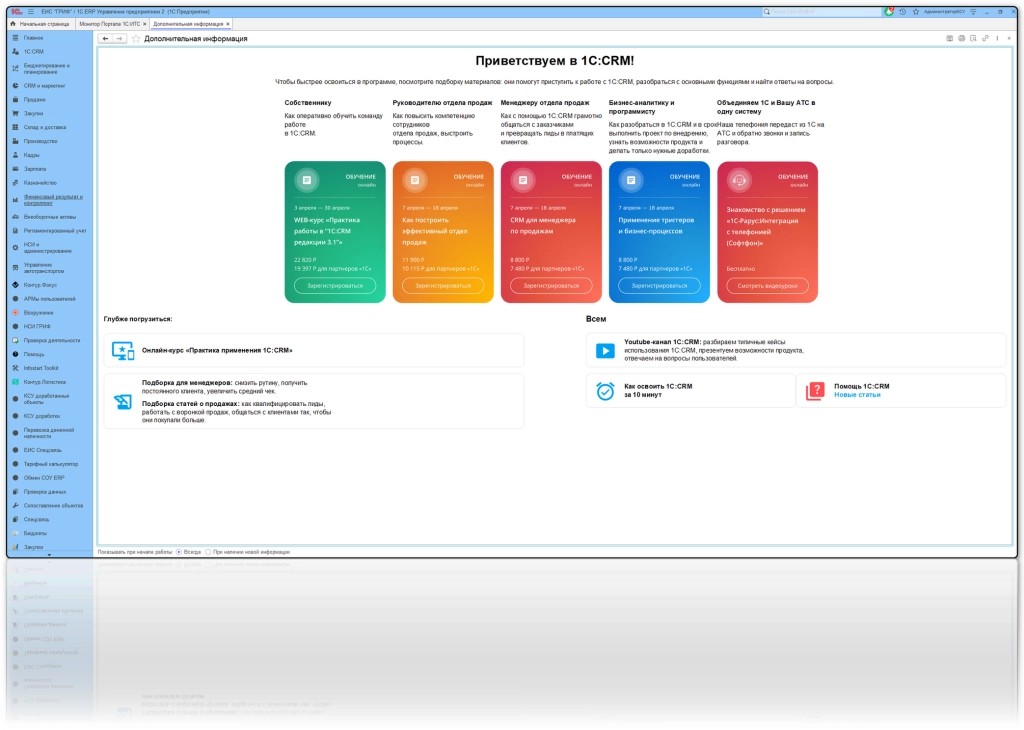Image resolution: width=1024 pixels, height=730 pixels.
Task: Open the service settings menu icon
Action: tap(973, 12)
